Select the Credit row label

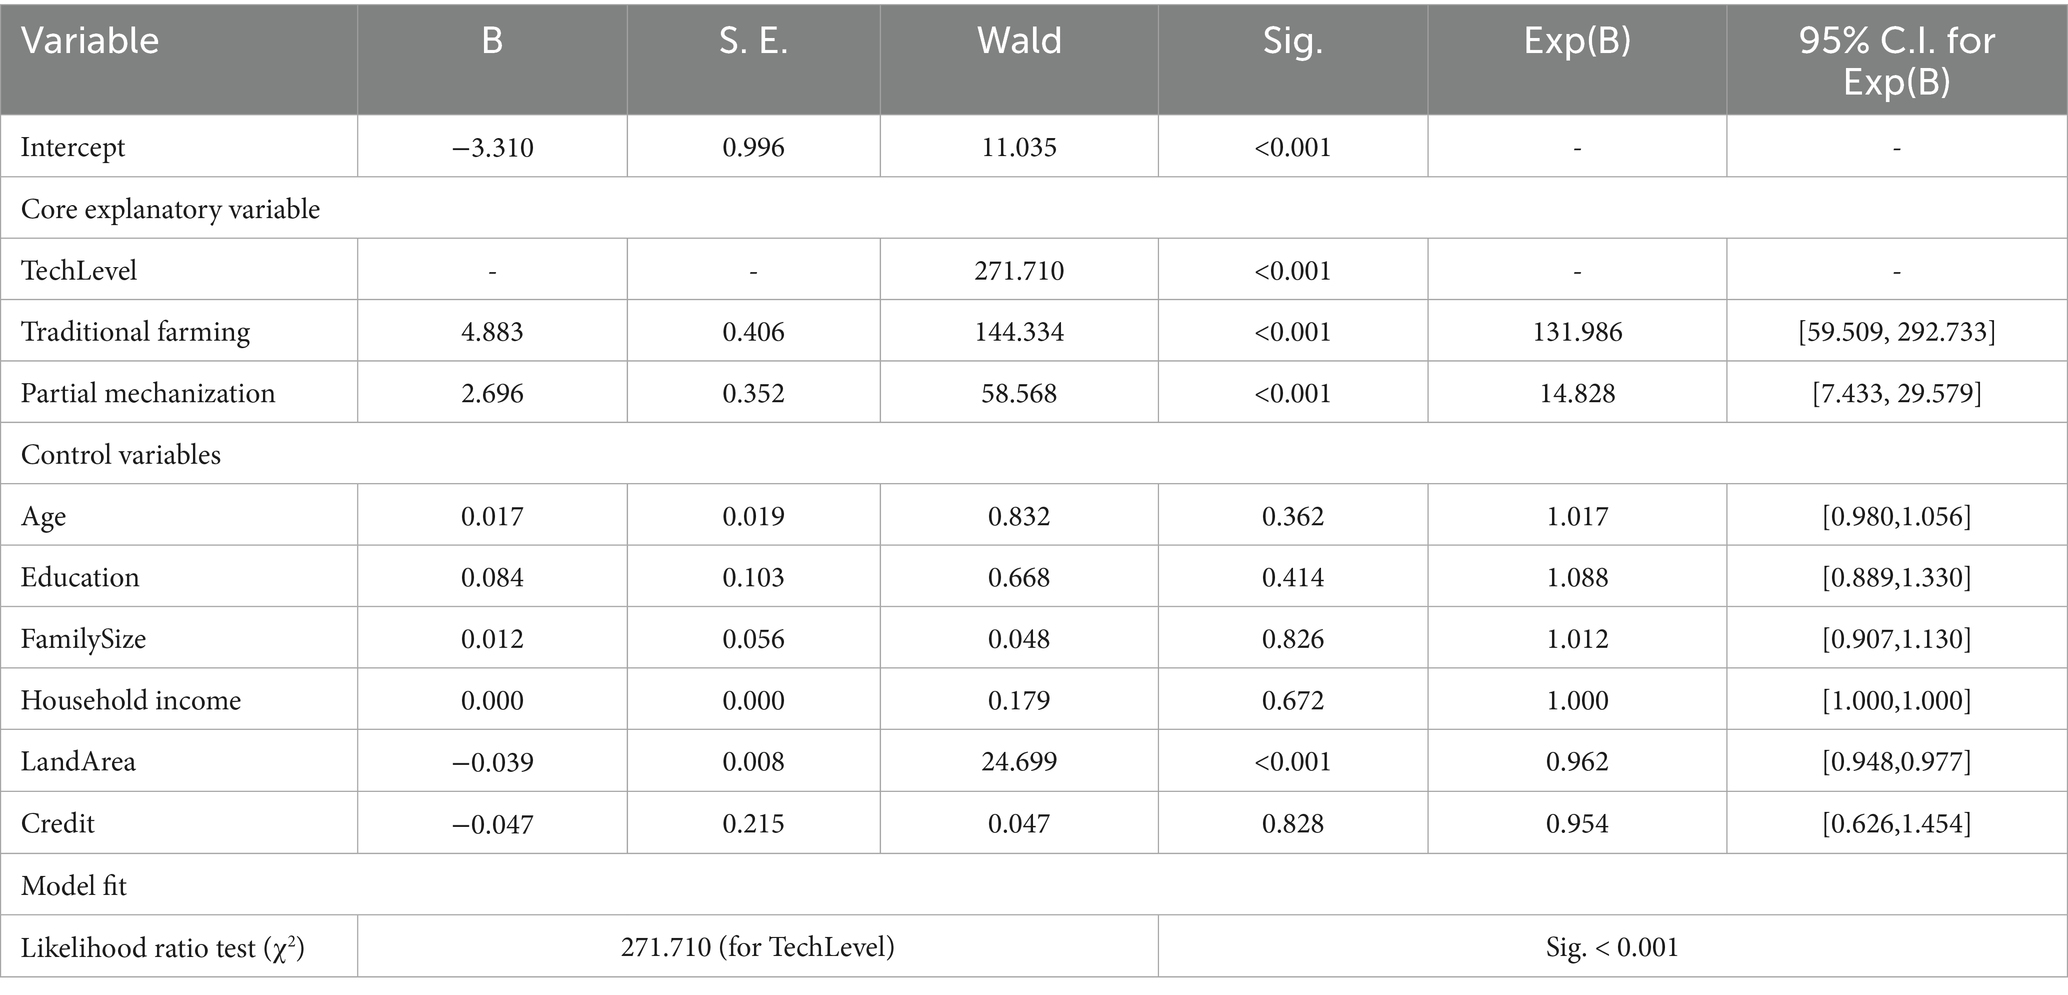coord(58,823)
